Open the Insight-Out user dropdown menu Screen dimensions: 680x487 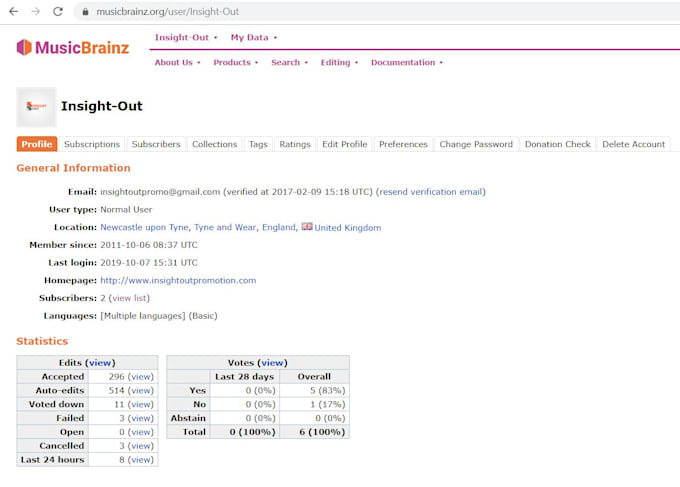tap(186, 37)
